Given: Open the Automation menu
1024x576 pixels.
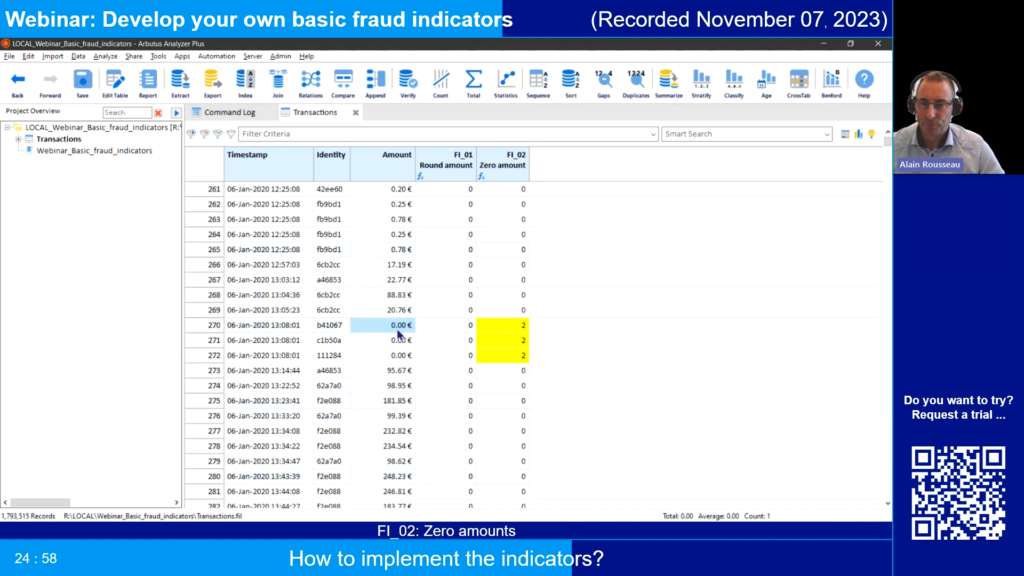Looking at the screenshot, I should coord(216,56).
